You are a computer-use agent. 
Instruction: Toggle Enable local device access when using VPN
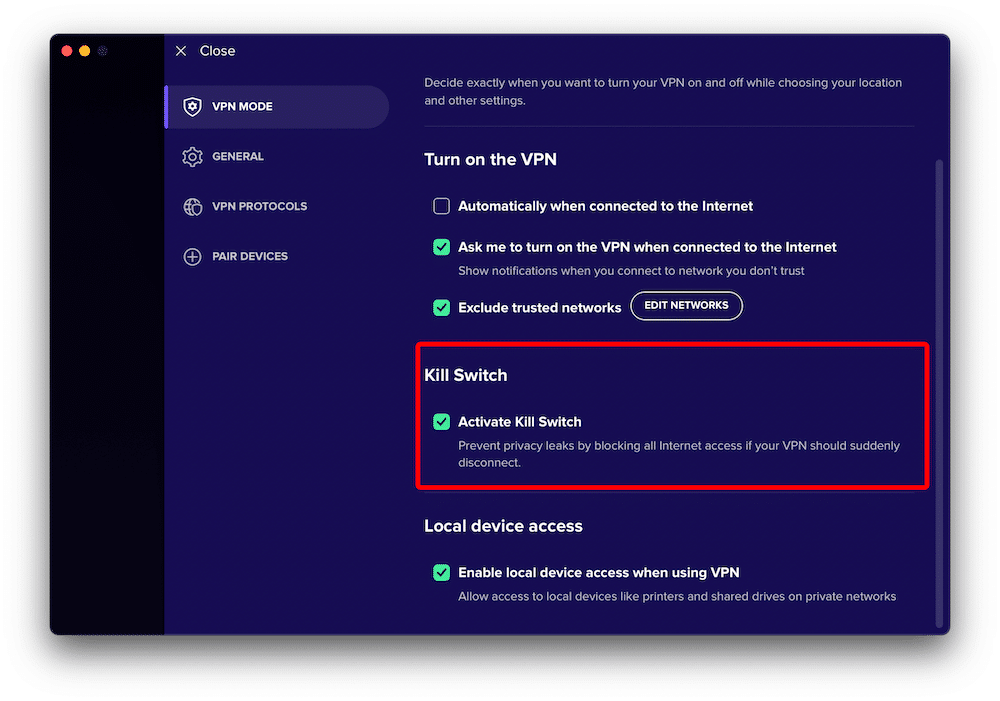[441, 572]
